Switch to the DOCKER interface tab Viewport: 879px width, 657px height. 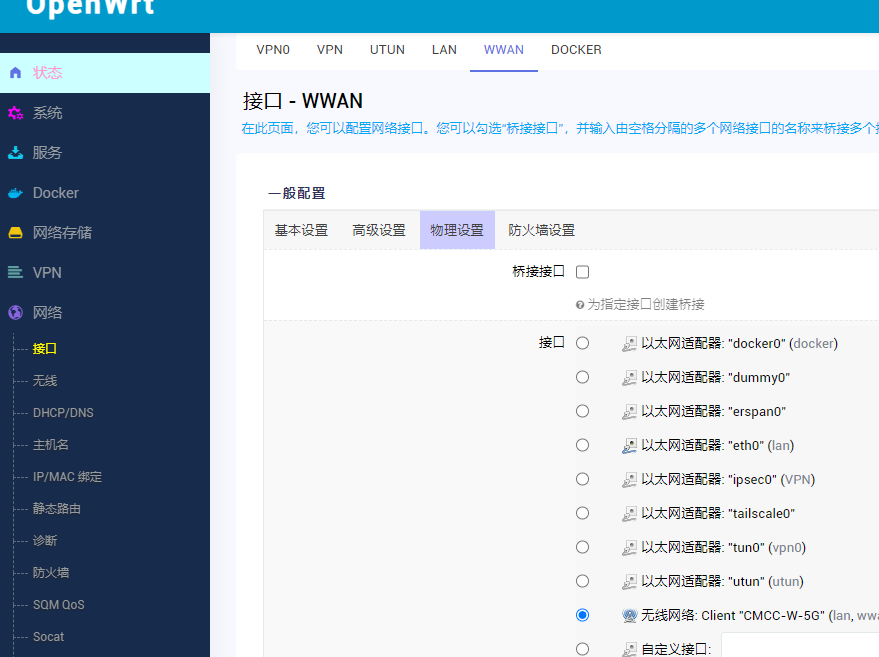coord(576,50)
